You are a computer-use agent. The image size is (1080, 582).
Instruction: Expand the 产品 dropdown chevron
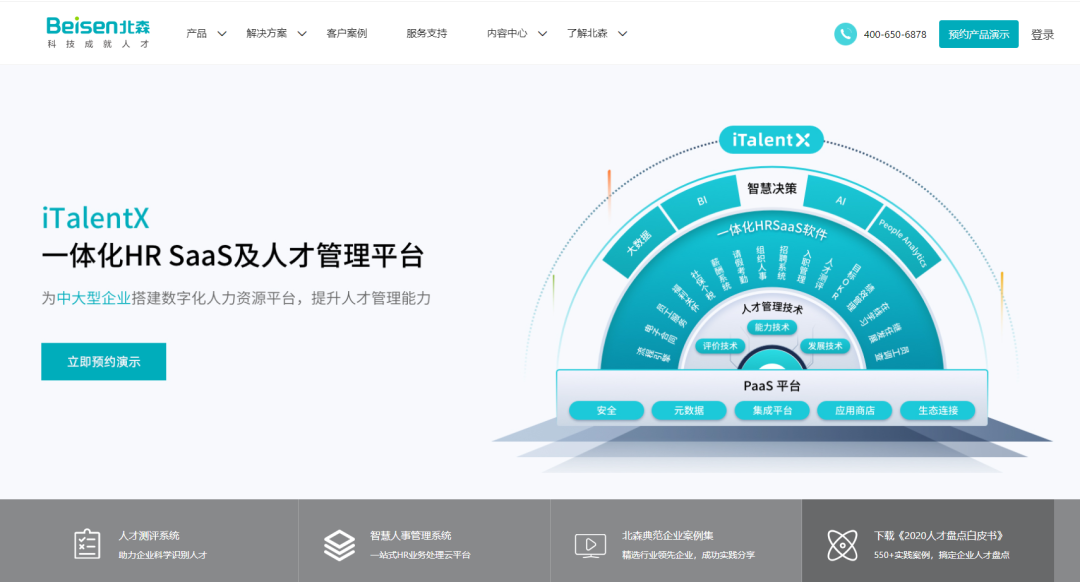click(222, 34)
